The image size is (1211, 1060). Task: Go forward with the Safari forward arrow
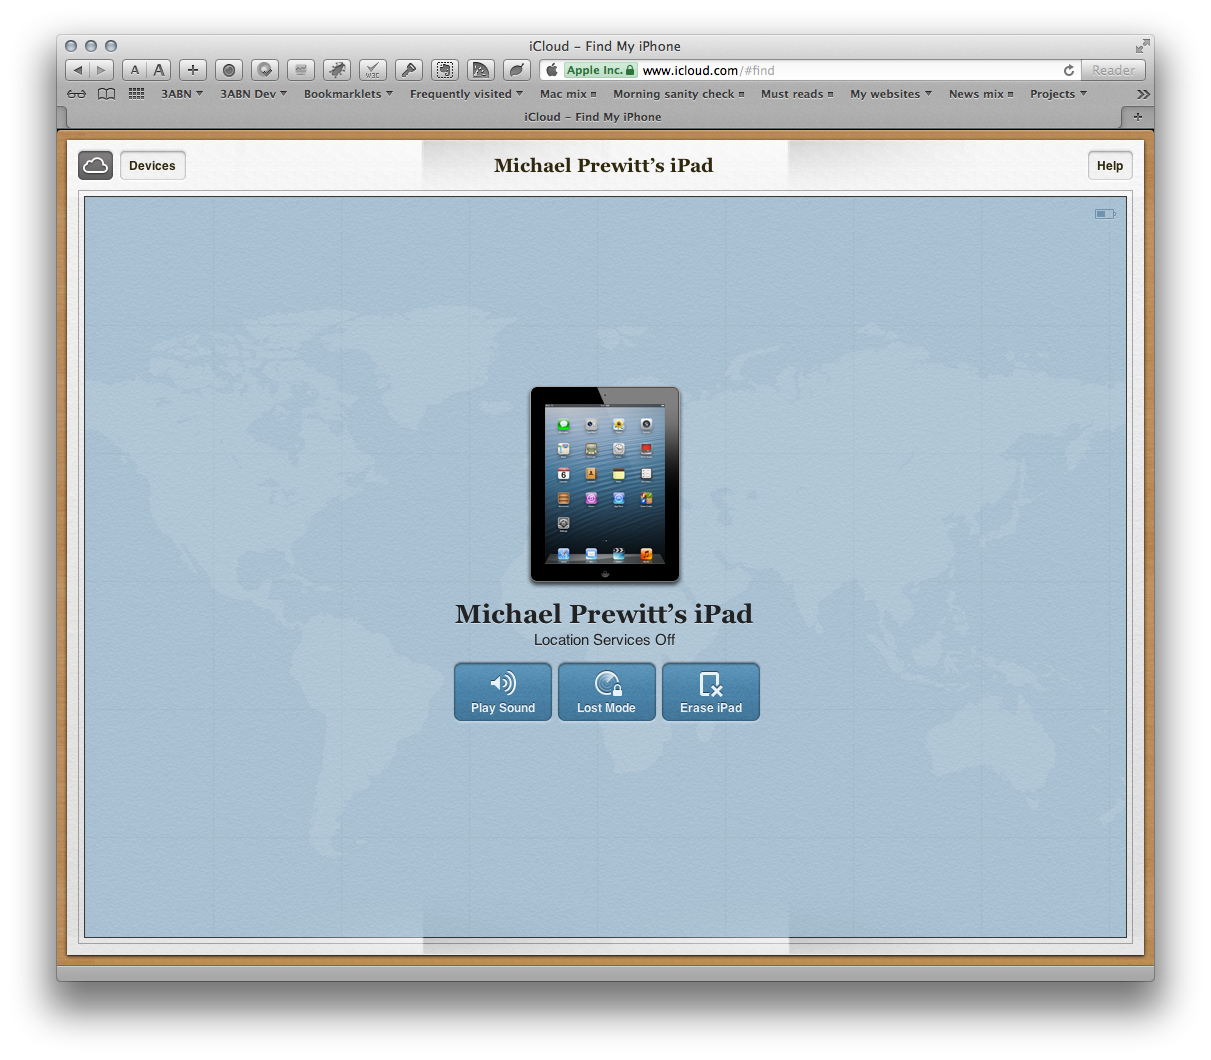point(102,70)
